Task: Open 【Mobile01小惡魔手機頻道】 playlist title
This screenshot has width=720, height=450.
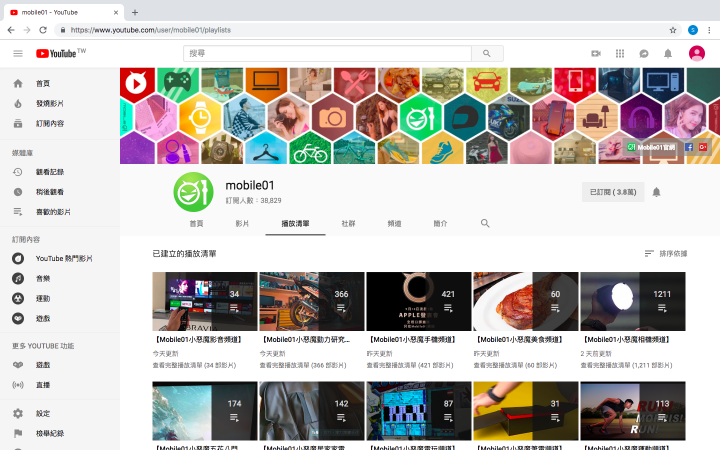Action: tap(413, 340)
